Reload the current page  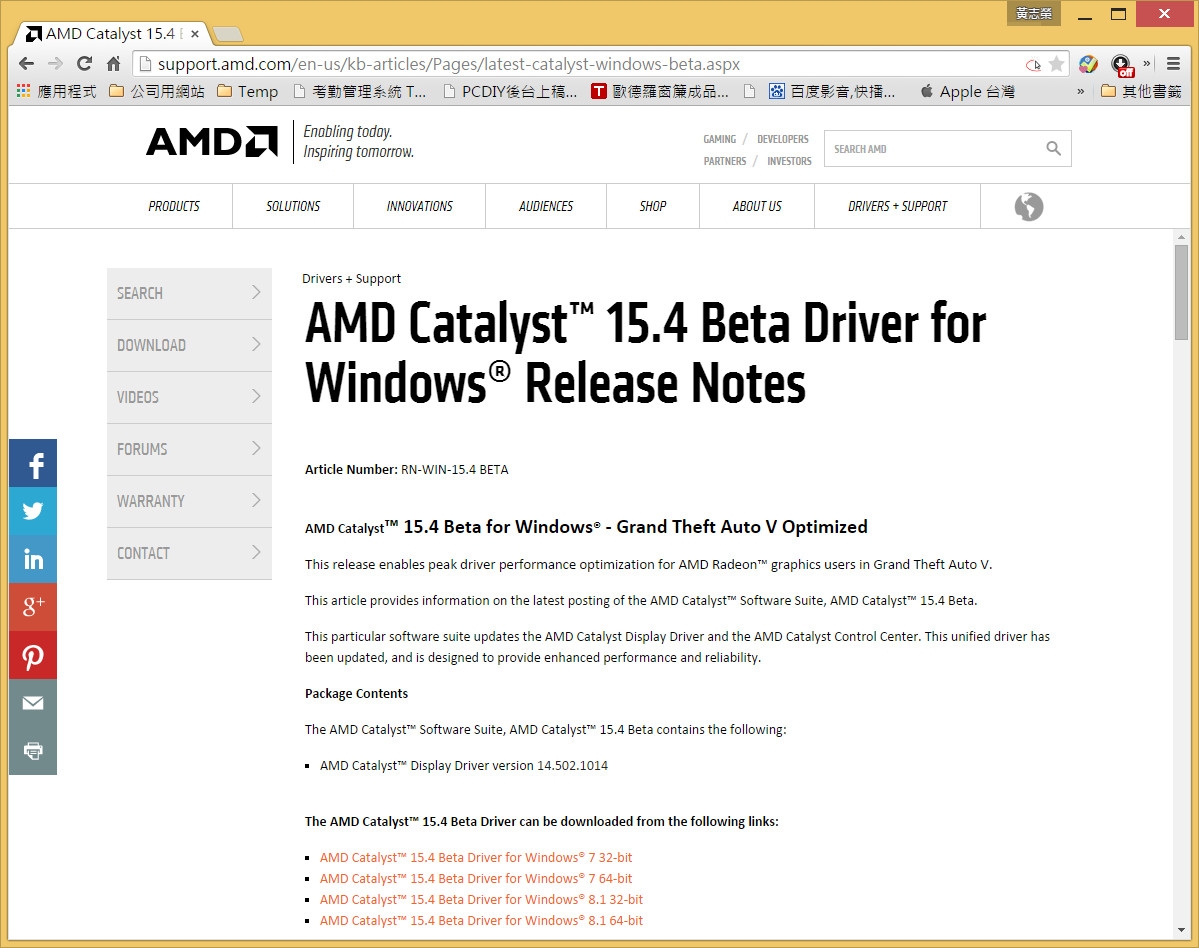click(84, 64)
